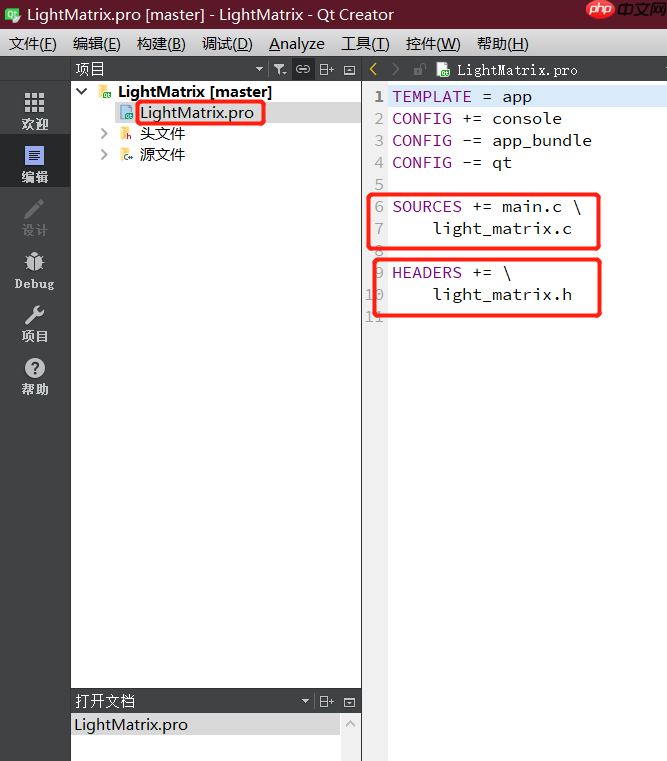Select the LightMatrix [master] project root

coord(195,91)
